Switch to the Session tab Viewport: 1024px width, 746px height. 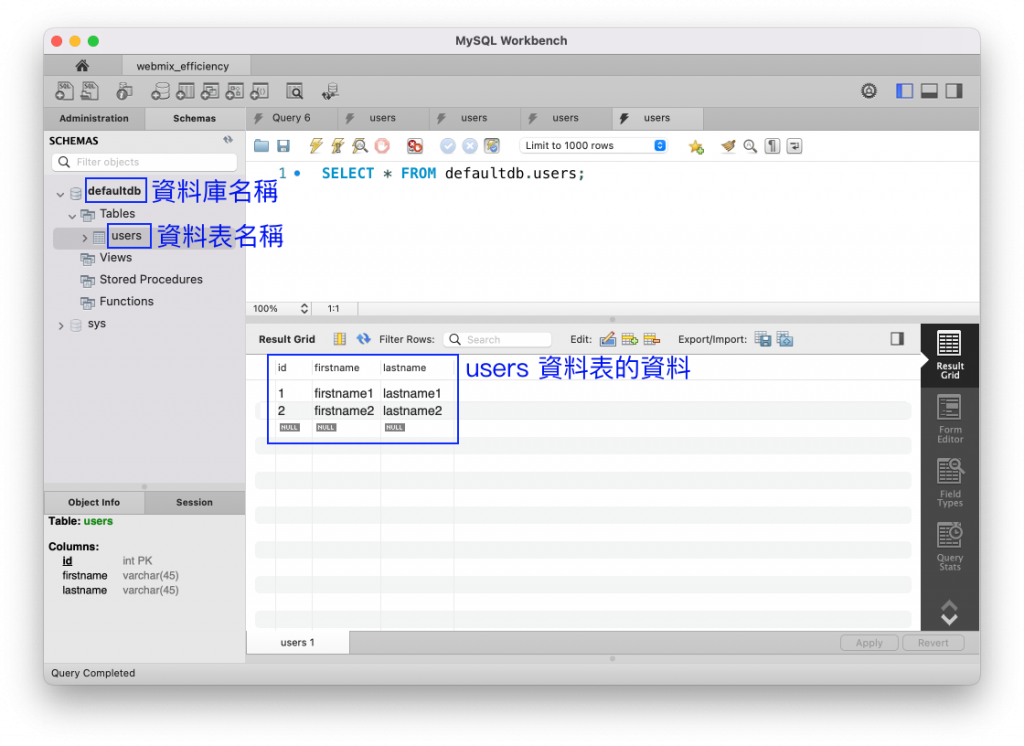[194, 502]
